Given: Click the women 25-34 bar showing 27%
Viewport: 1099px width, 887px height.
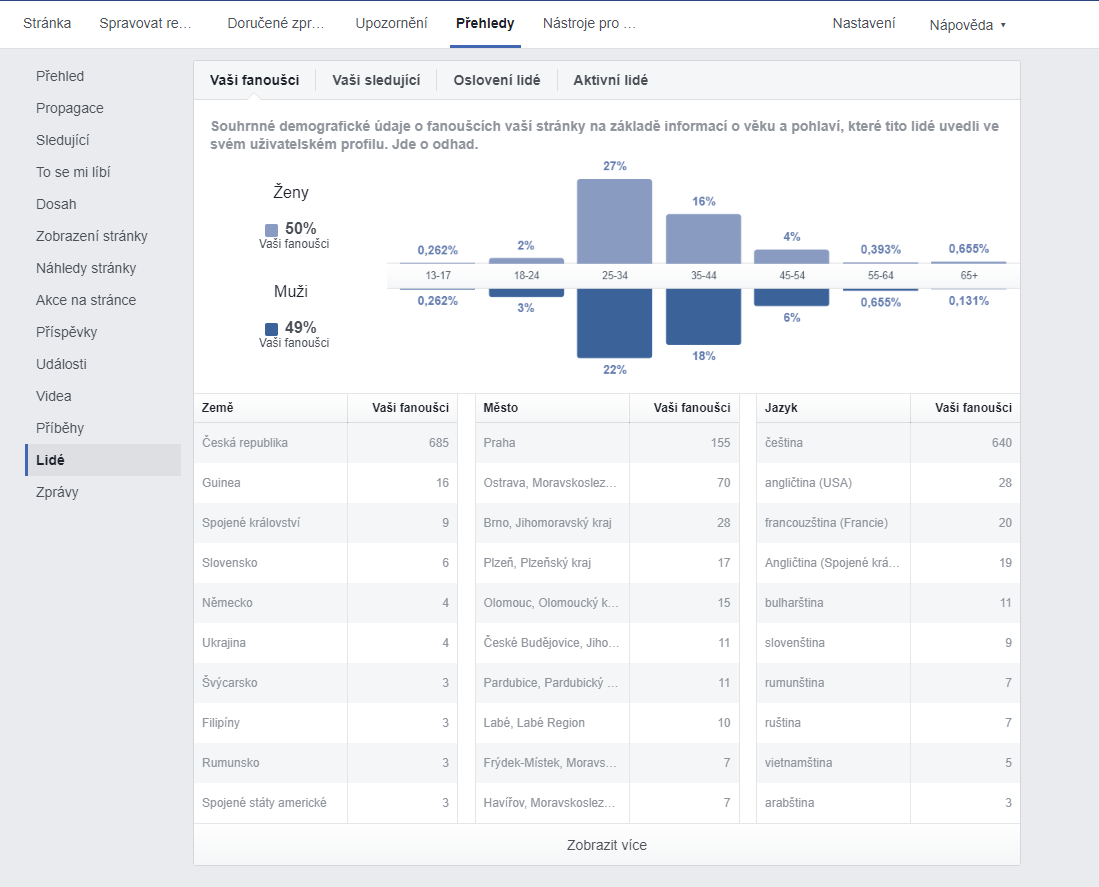Looking at the screenshot, I should (615, 221).
